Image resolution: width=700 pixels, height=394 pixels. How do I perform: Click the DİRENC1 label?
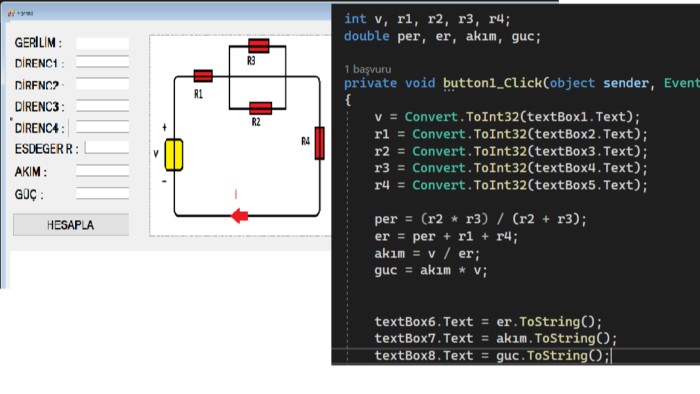pos(39,64)
